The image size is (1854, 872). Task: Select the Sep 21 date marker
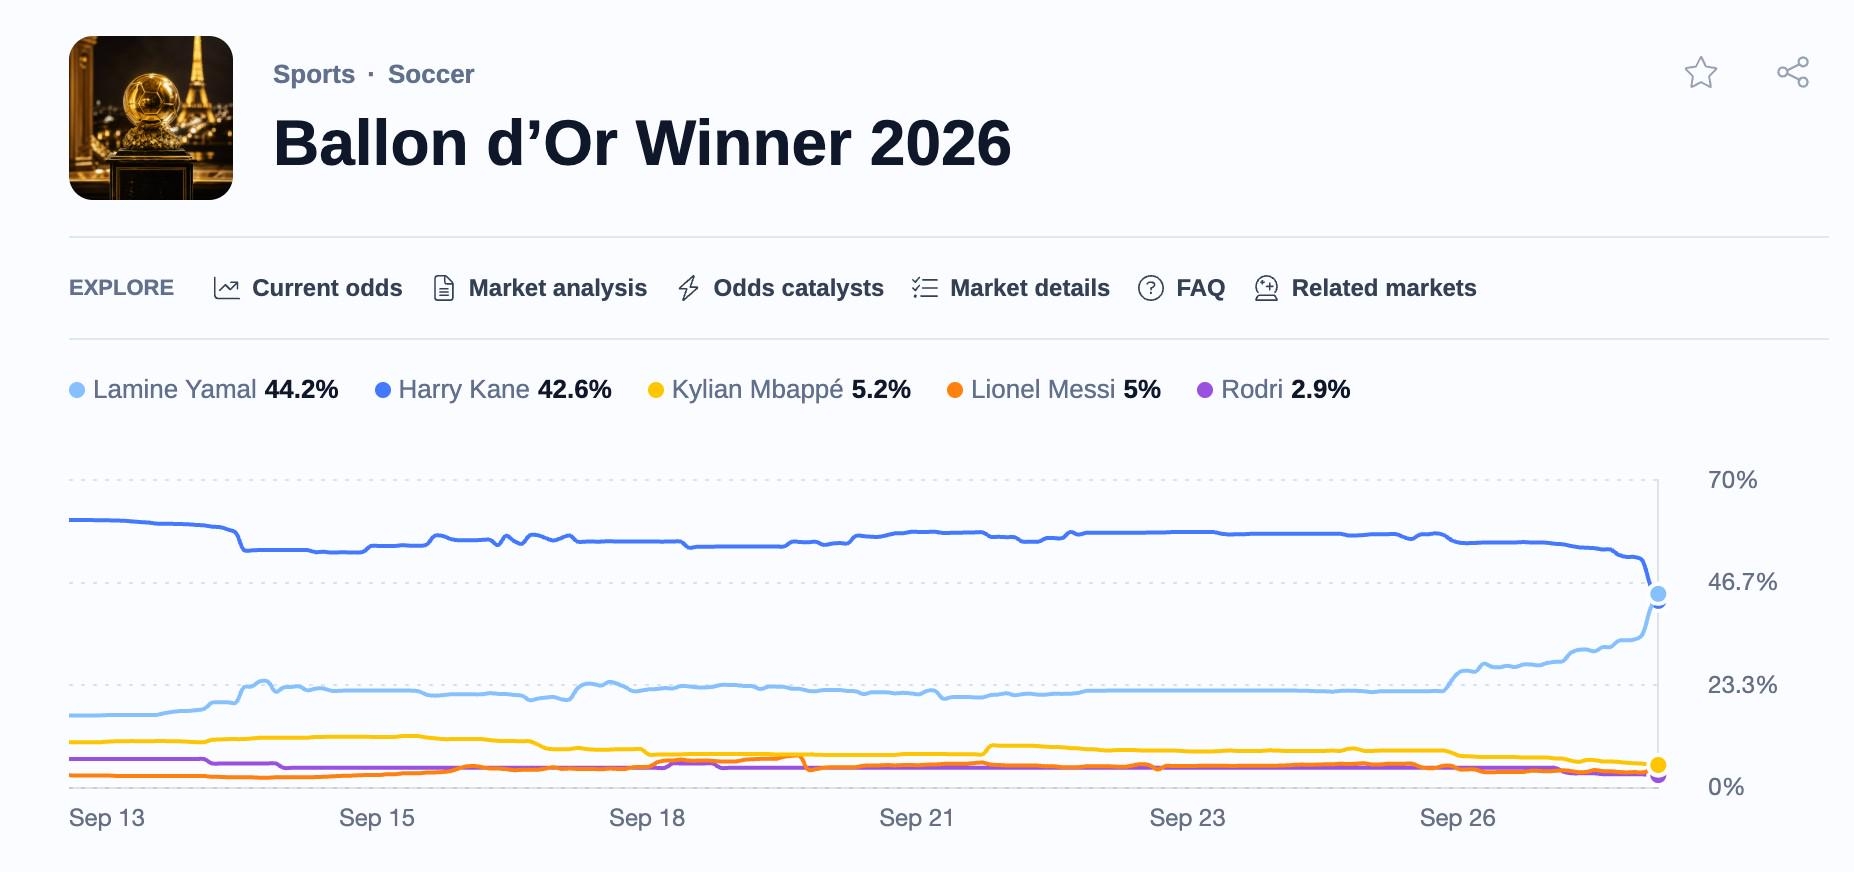tap(917, 818)
